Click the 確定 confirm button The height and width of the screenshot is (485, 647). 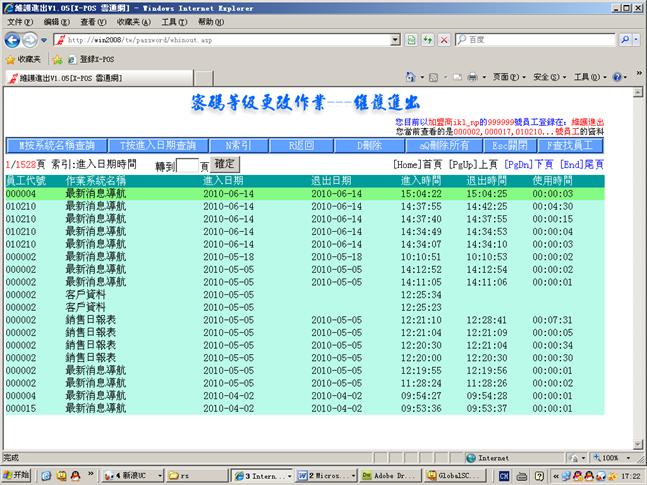226,163
